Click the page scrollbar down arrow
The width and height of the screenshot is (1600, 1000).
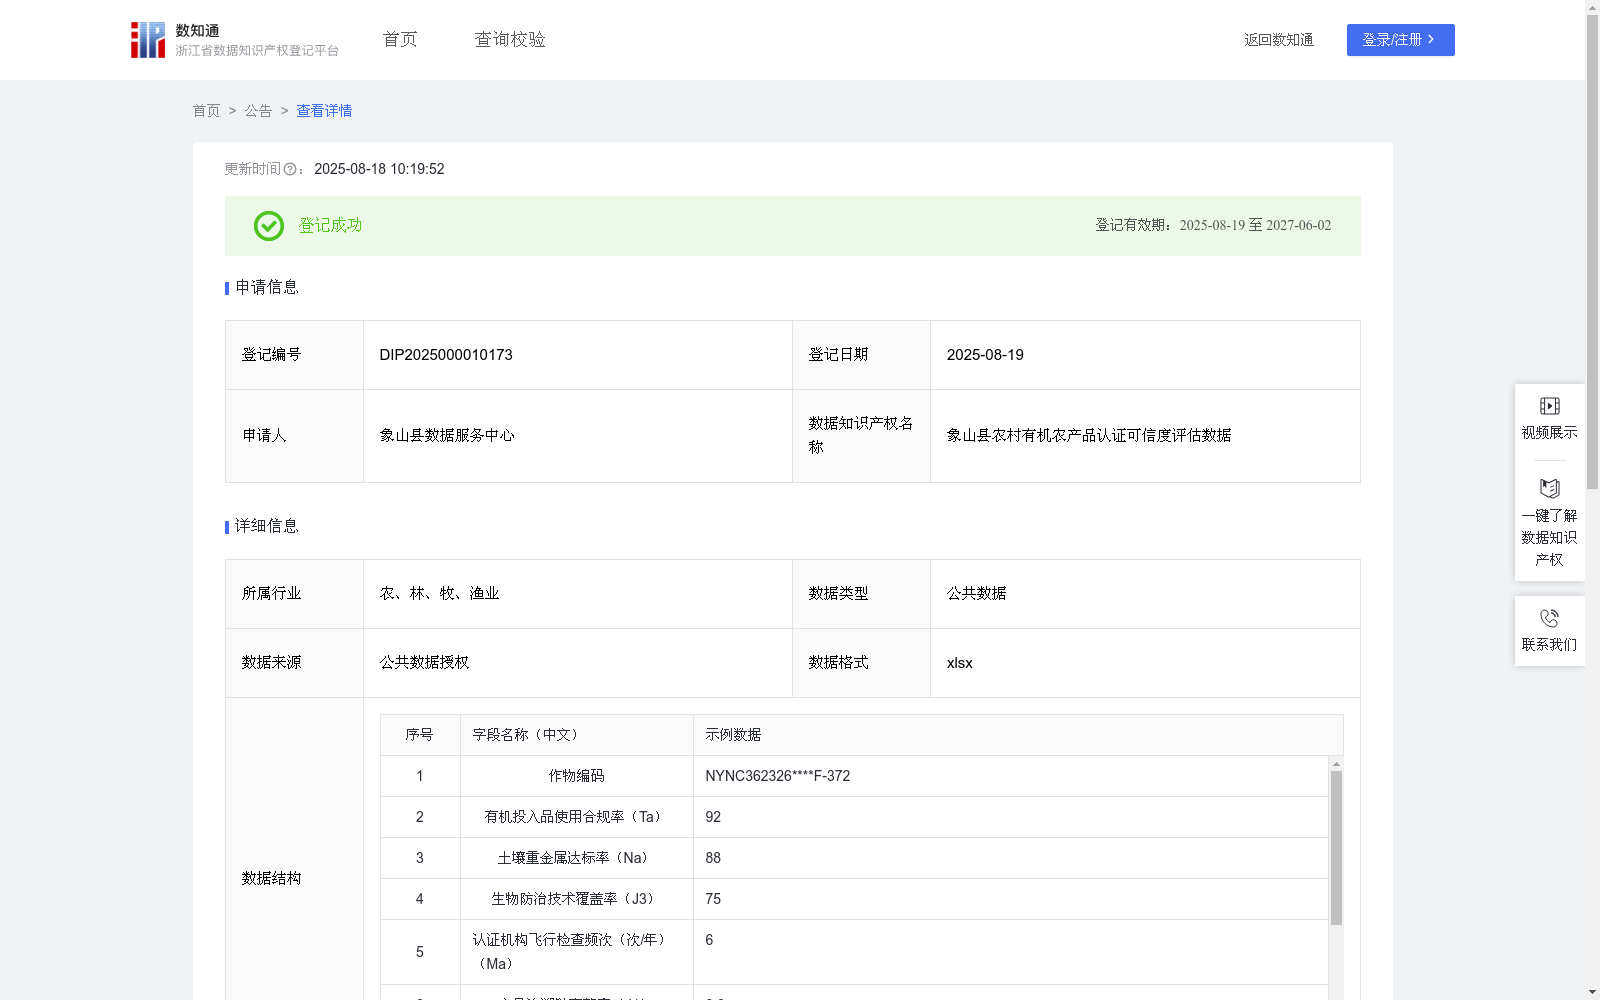coord(1592,992)
